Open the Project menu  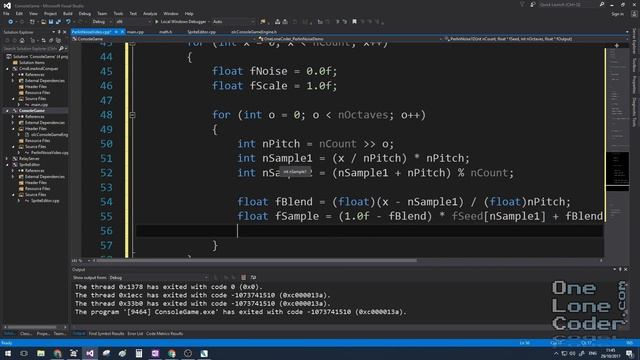click(x=50, y=13)
